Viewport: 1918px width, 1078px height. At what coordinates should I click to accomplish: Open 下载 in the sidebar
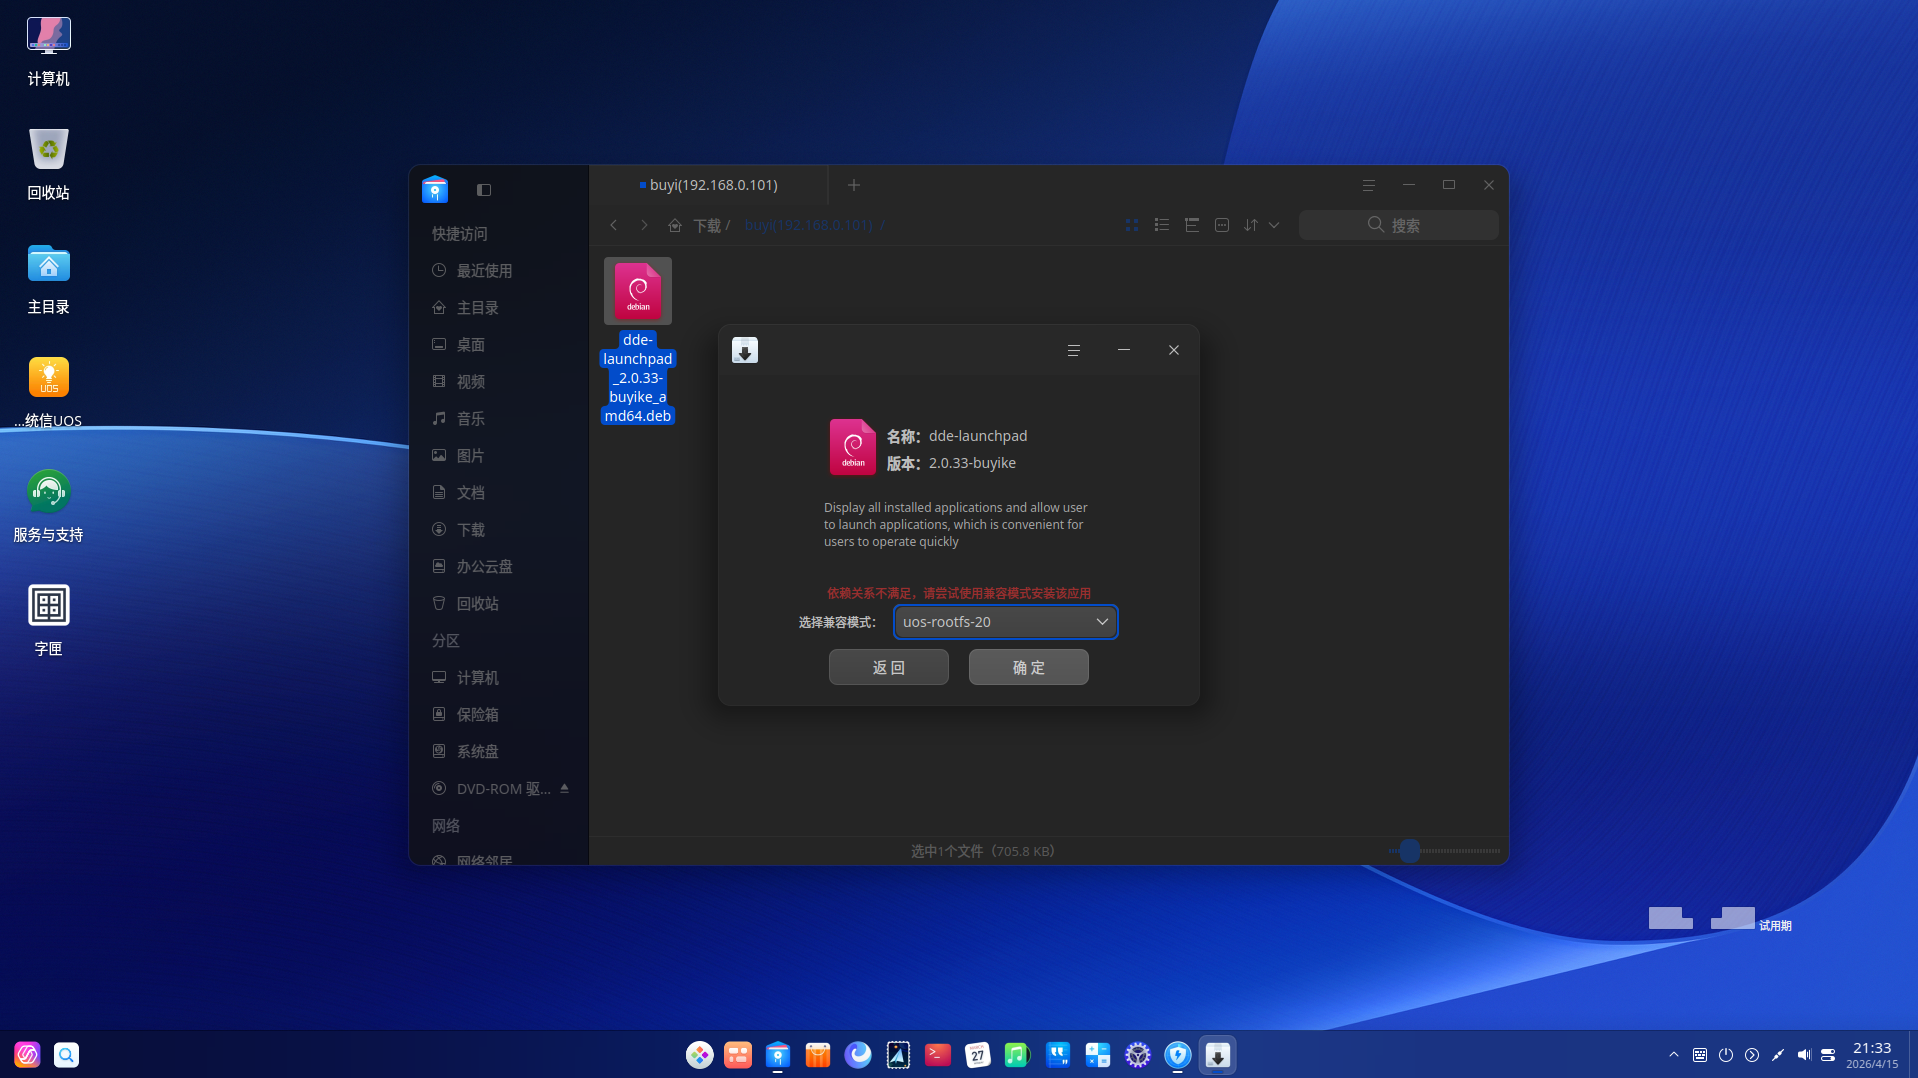pos(498,530)
